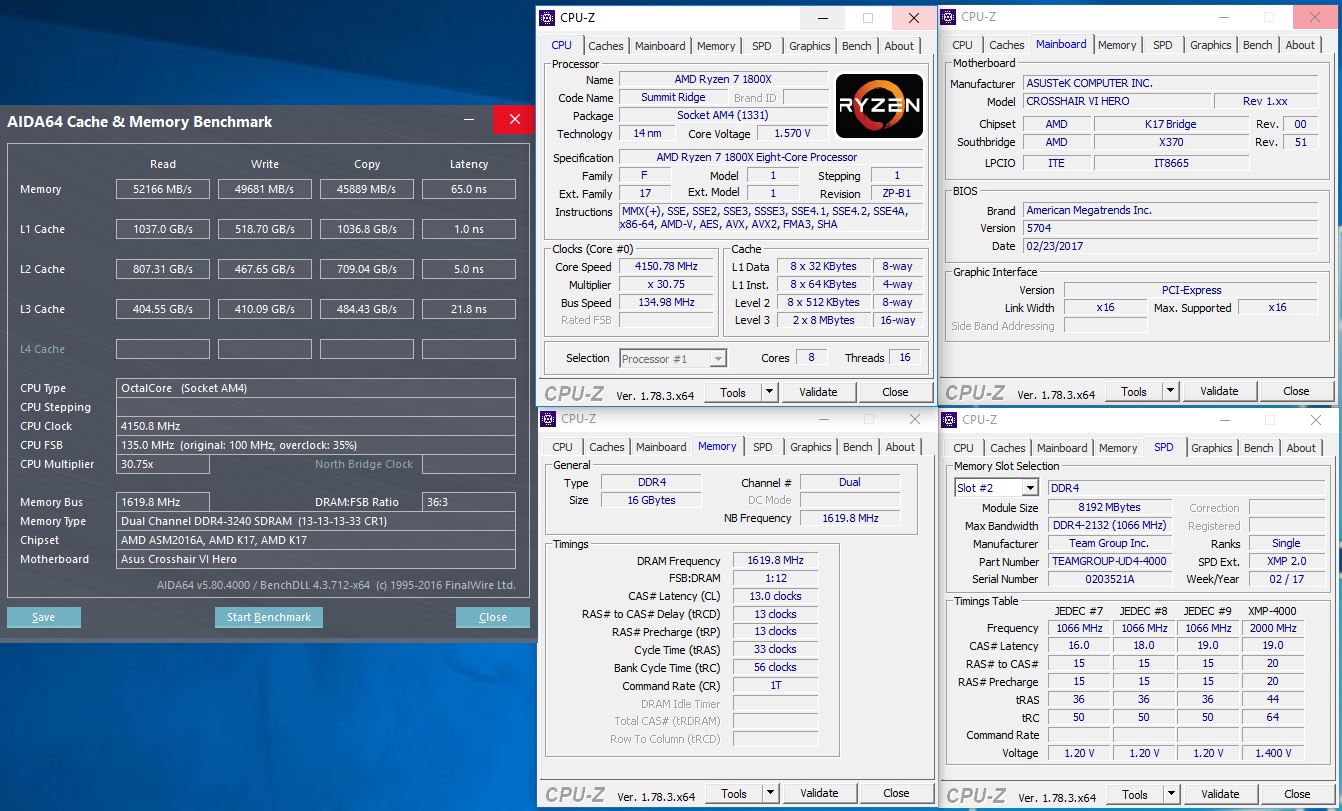The width and height of the screenshot is (1342, 811).
Task: Click CPU-Z title icon in Memory tab window
Action: click(547, 419)
